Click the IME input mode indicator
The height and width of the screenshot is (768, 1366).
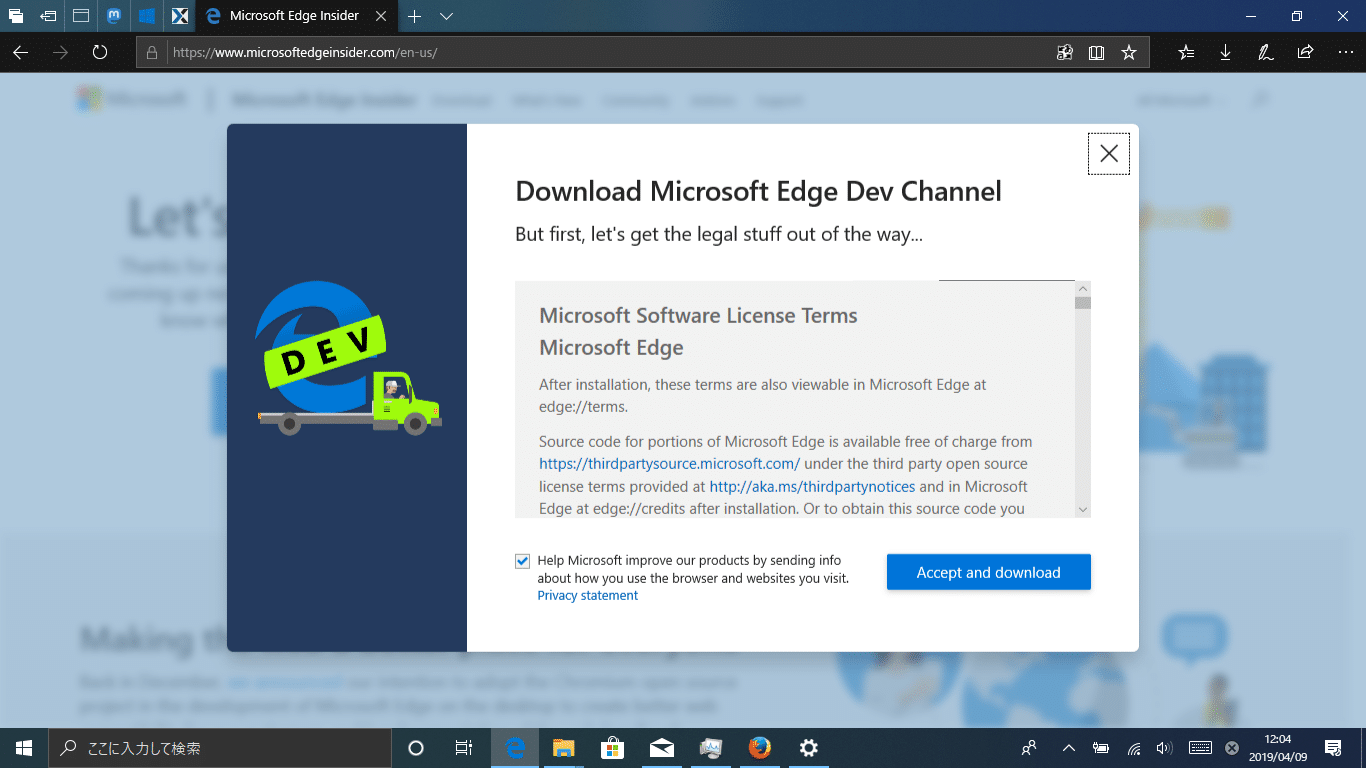click(x=1232, y=748)
